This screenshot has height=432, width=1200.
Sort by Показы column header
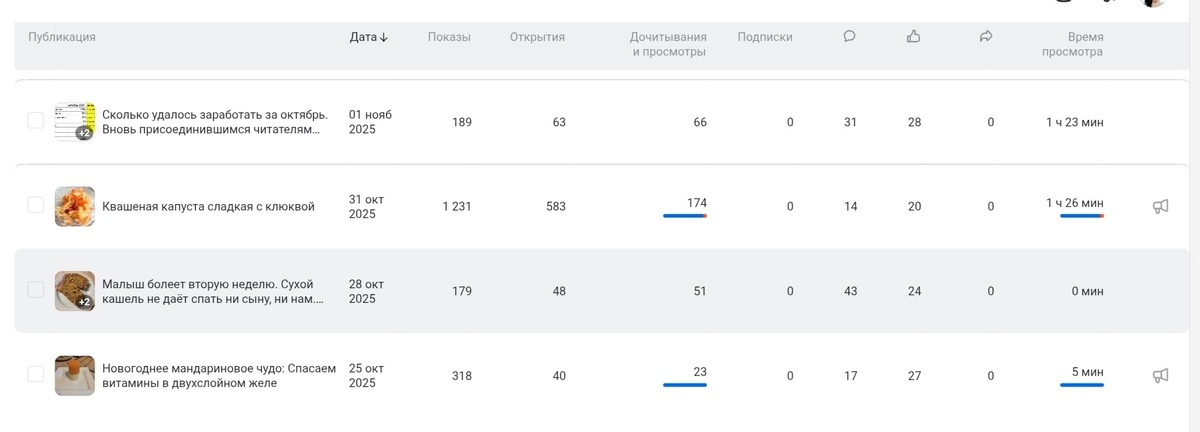point(449,37)
